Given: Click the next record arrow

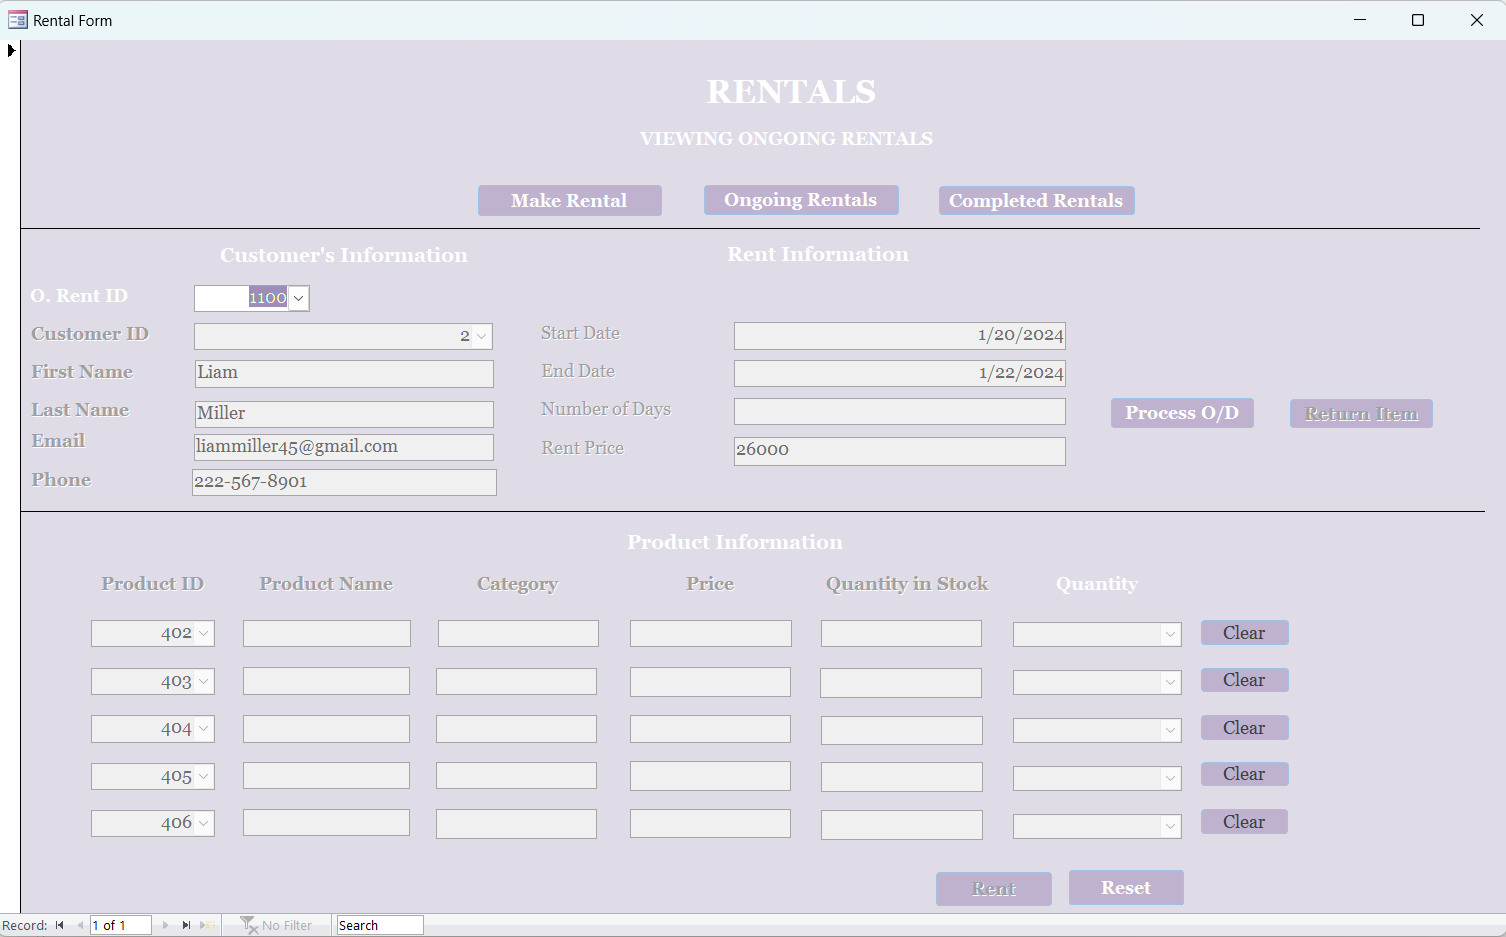Looking at the screenshot, I should coord(165,925).
